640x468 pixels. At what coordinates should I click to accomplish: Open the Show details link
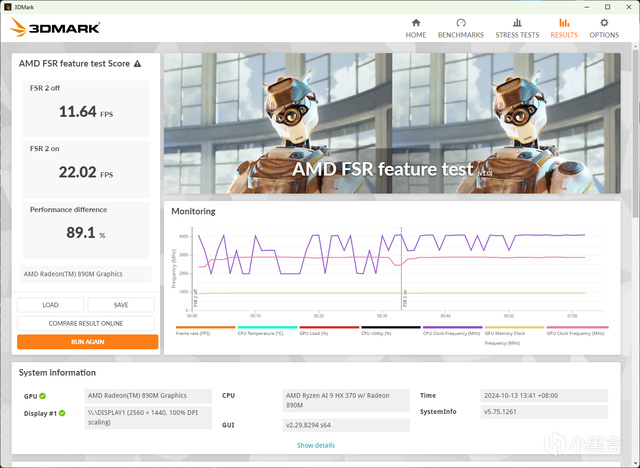click(316, 445)
